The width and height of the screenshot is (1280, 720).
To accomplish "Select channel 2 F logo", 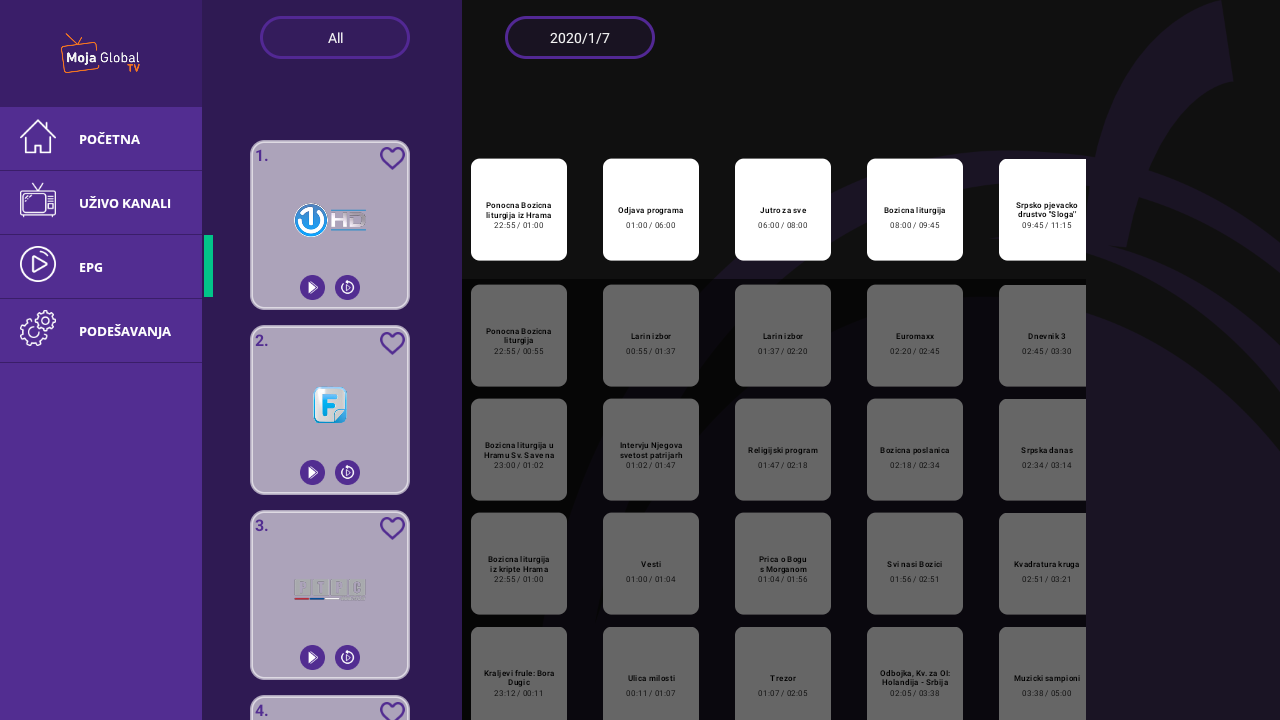I will 330,405.
